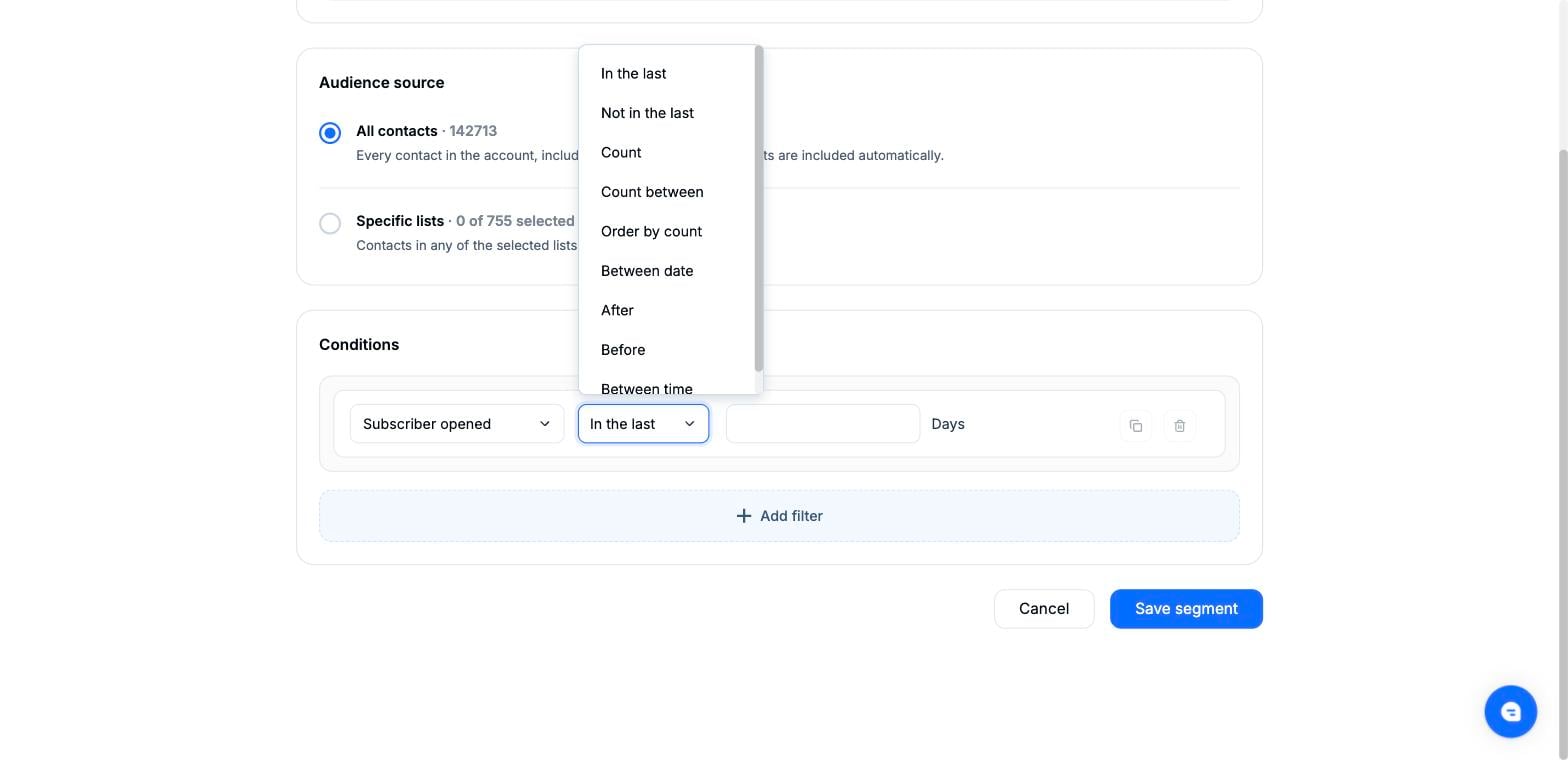Screen dimensions: 1568x760
Task: Click the 142713 contact count
Action: coord(473,131)
